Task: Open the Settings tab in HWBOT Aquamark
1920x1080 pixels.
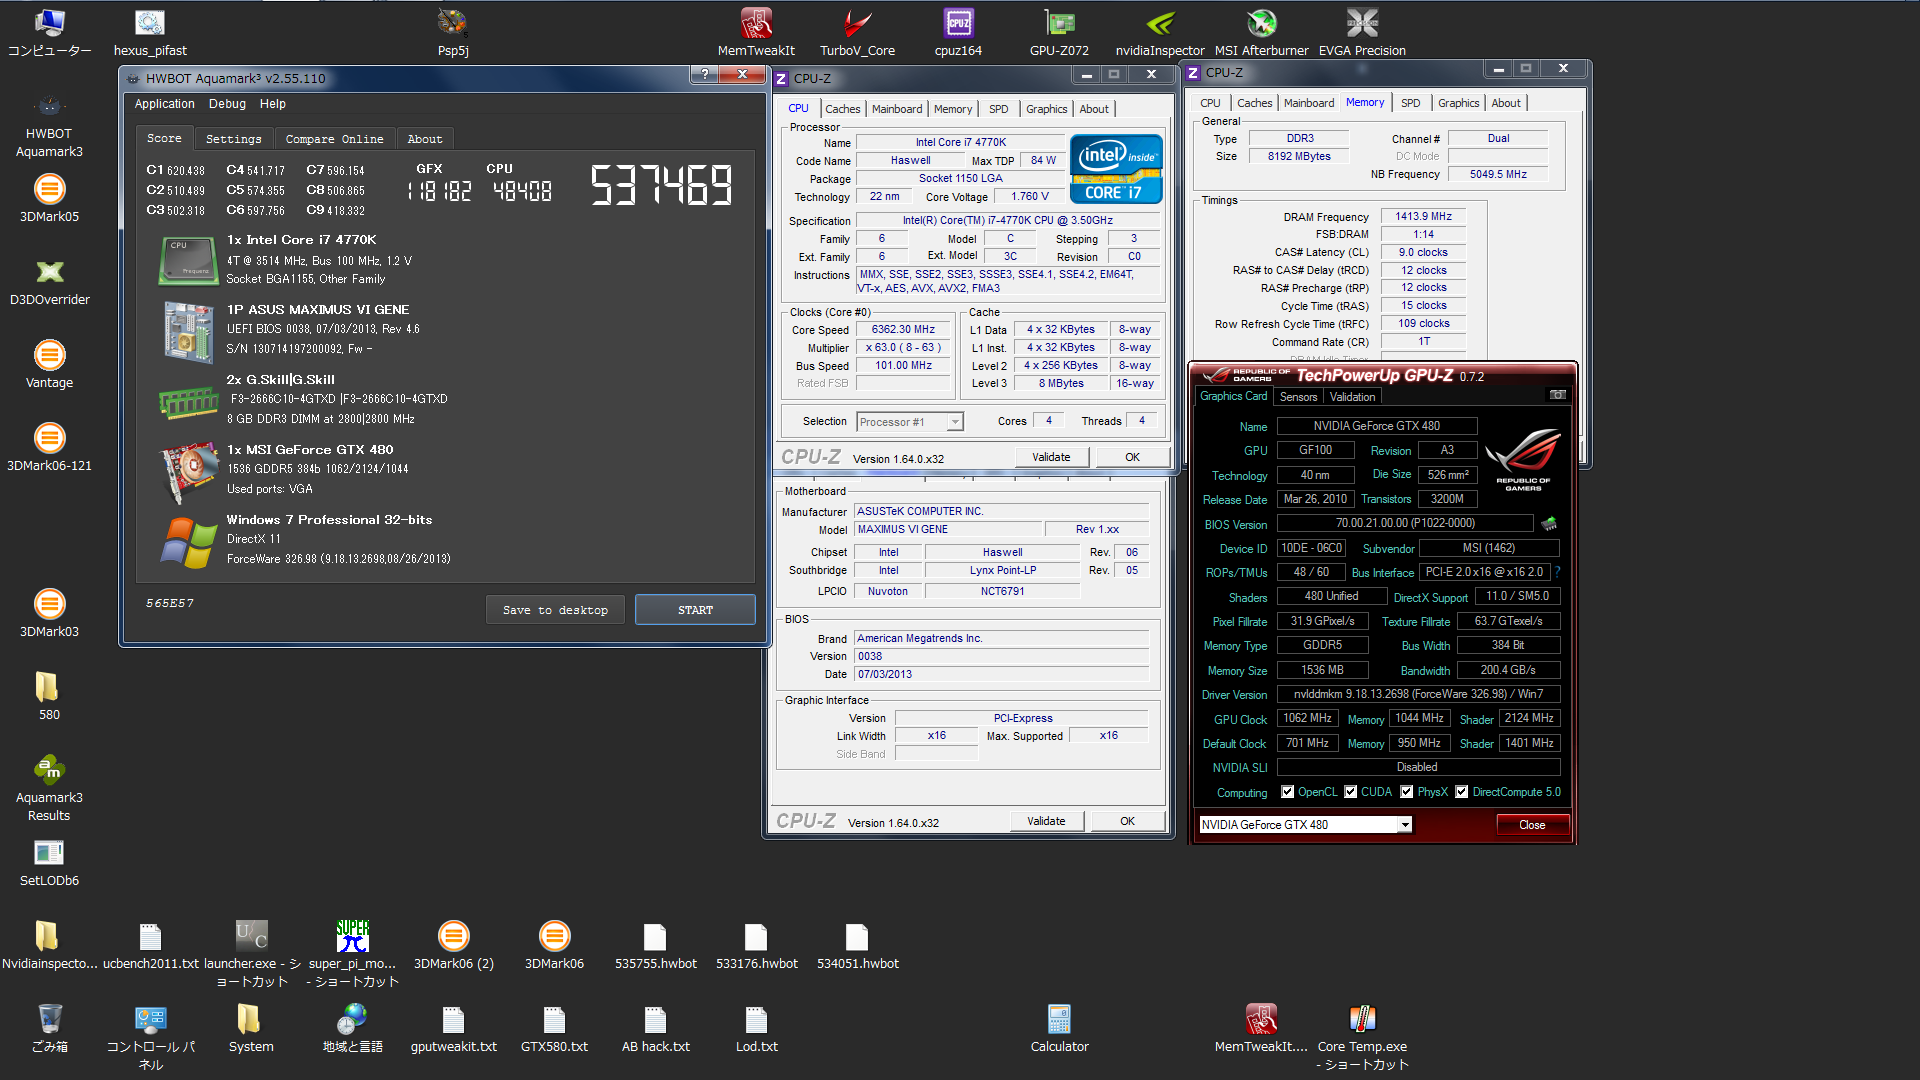Action: tap(233, 139)
